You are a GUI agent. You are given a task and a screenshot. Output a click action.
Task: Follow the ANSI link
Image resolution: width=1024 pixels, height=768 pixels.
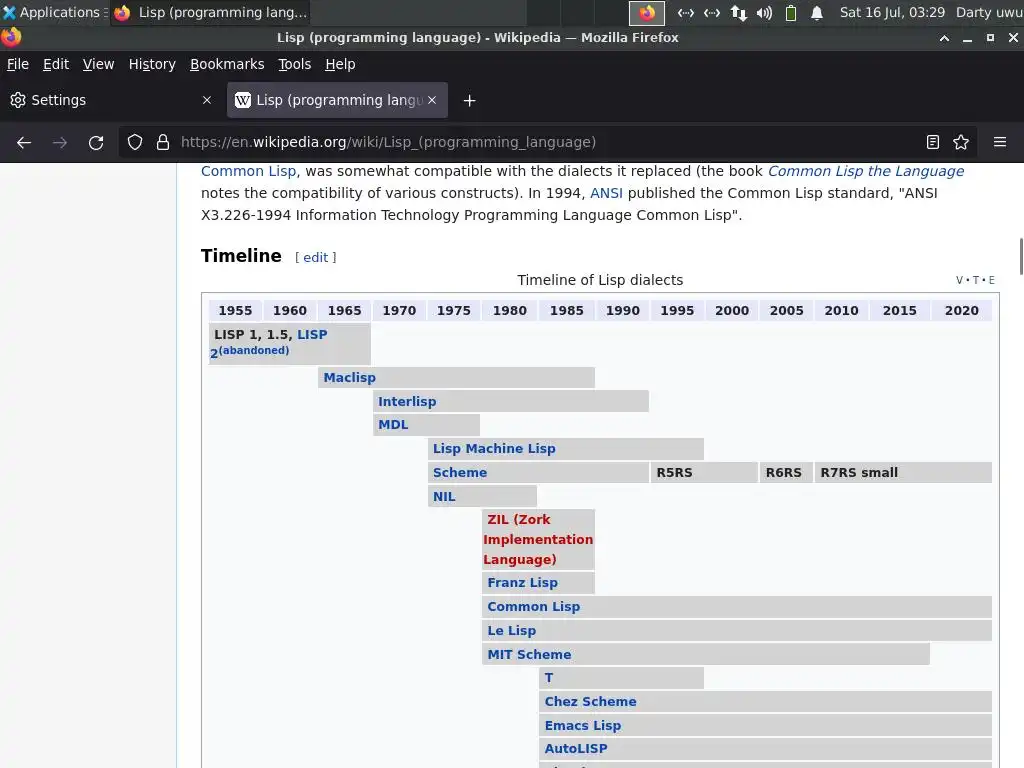(x=606, y=193)
